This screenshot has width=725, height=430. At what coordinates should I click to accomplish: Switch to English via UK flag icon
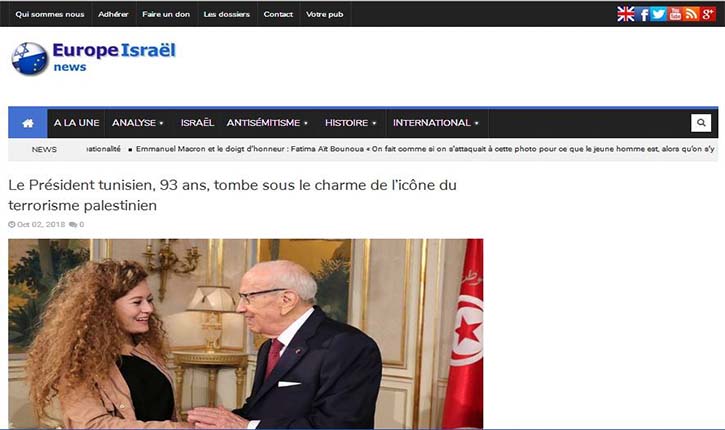click(x=626, y=14)
